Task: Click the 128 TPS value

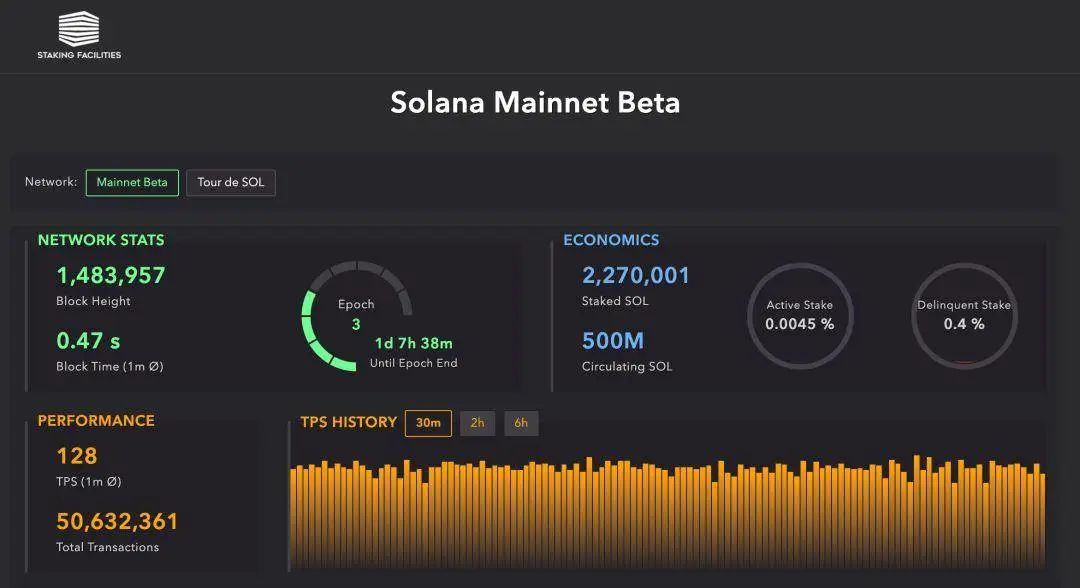Action: pyautogui.click(x=77, y=456)
